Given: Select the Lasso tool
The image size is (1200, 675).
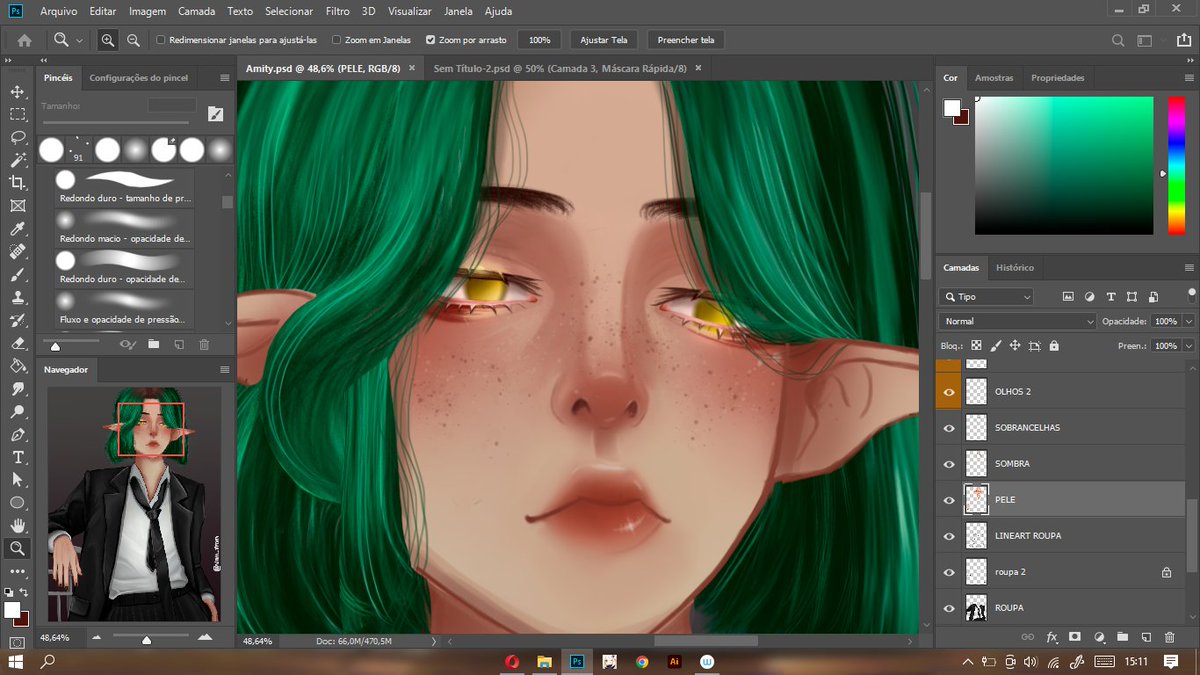Looking at the screenshot, I should pyautogui.click(x=17, y=137).
